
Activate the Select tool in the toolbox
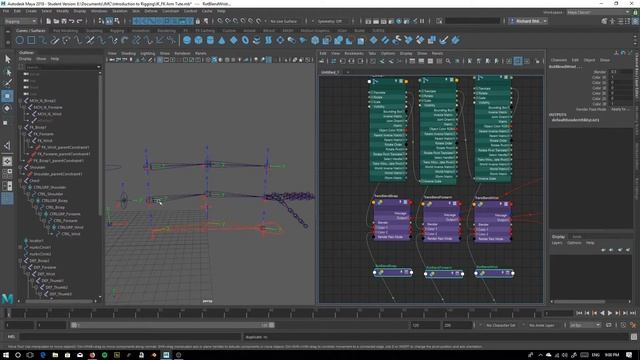7,59
